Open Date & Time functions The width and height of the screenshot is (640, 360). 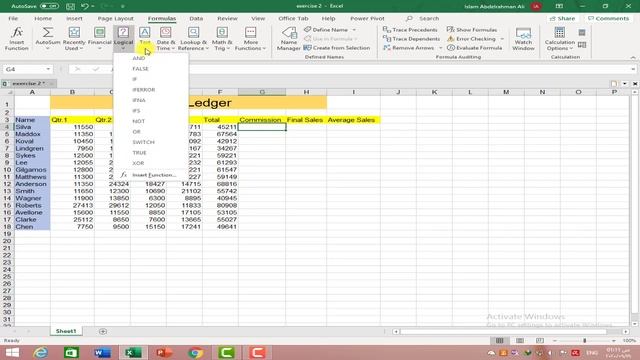pyautogui.click(x=166, y=39)
